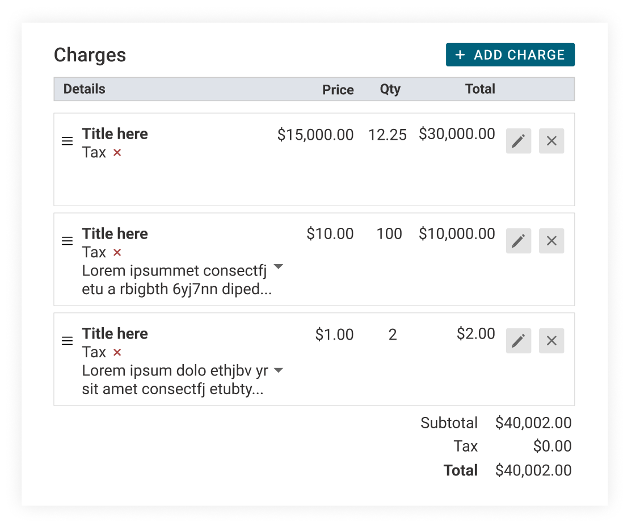Image resolution: width=624 pixels, height=526 pixels.
Task: Remove the $2.00 charge row
Action: tap(551, 341)
